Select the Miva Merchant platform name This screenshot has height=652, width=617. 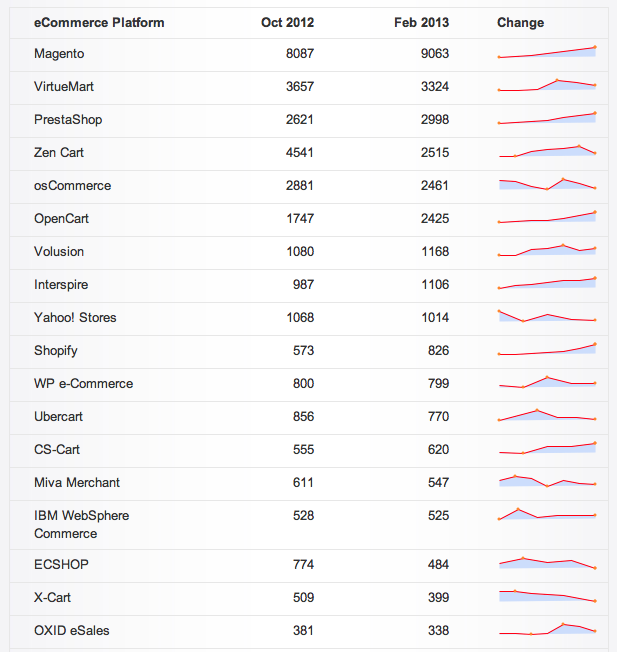pyautogui.click(x=77, y=482)
